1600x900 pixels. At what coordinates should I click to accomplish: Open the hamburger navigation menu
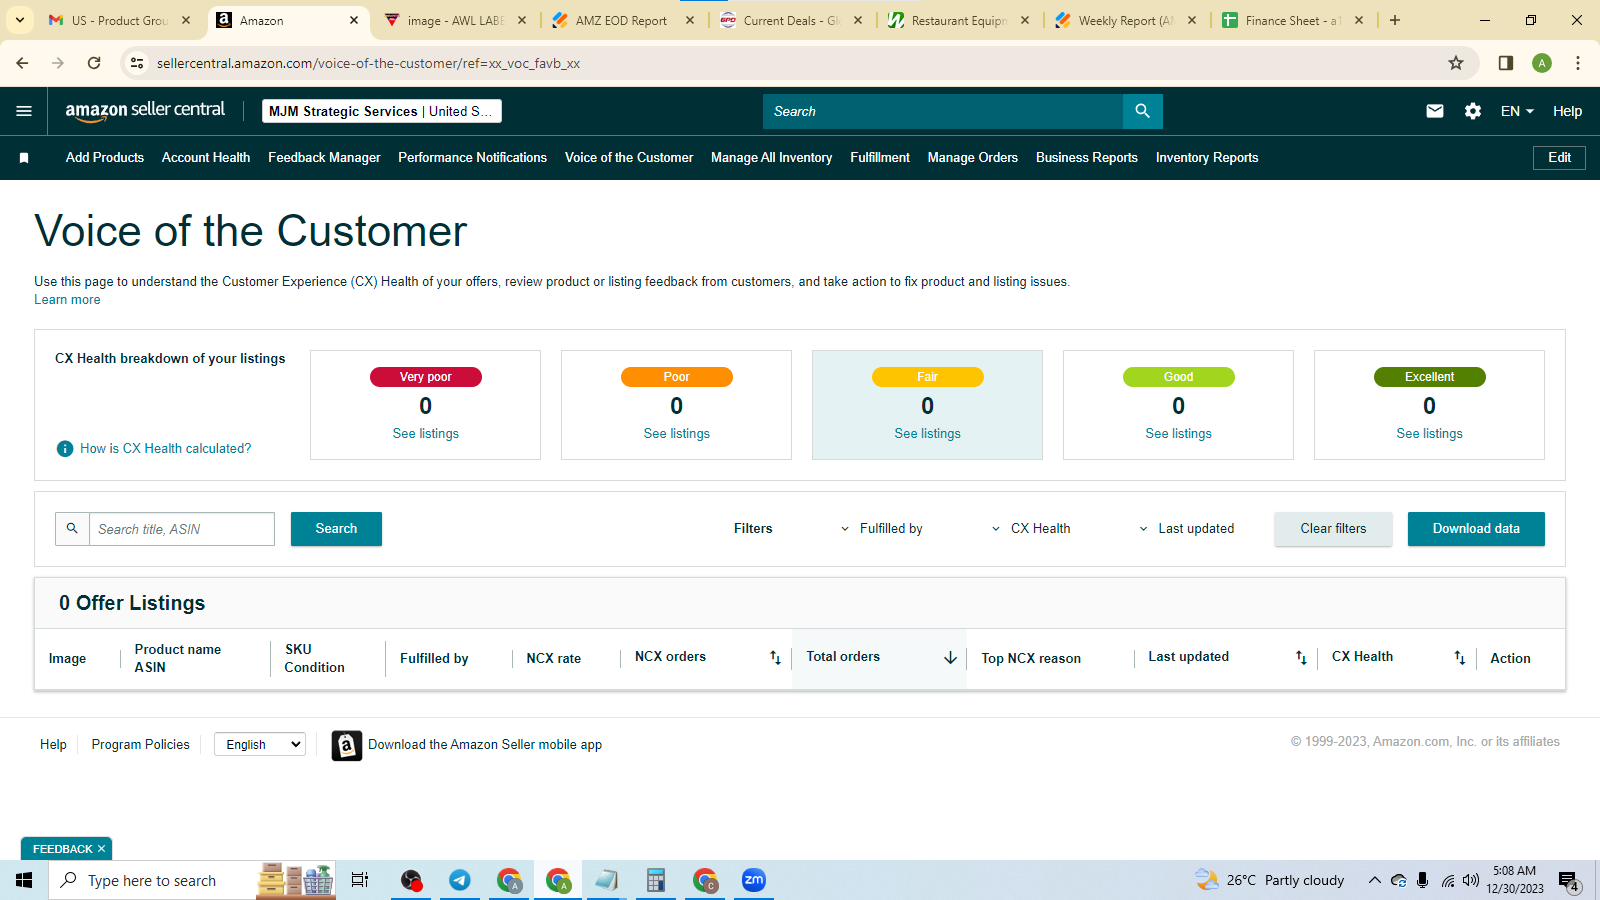click(24, 111)
